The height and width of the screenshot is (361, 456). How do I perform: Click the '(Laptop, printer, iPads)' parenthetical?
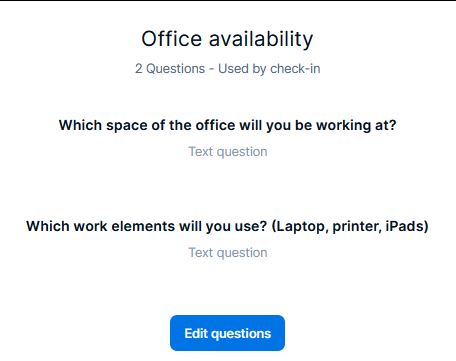pos(350,227)
